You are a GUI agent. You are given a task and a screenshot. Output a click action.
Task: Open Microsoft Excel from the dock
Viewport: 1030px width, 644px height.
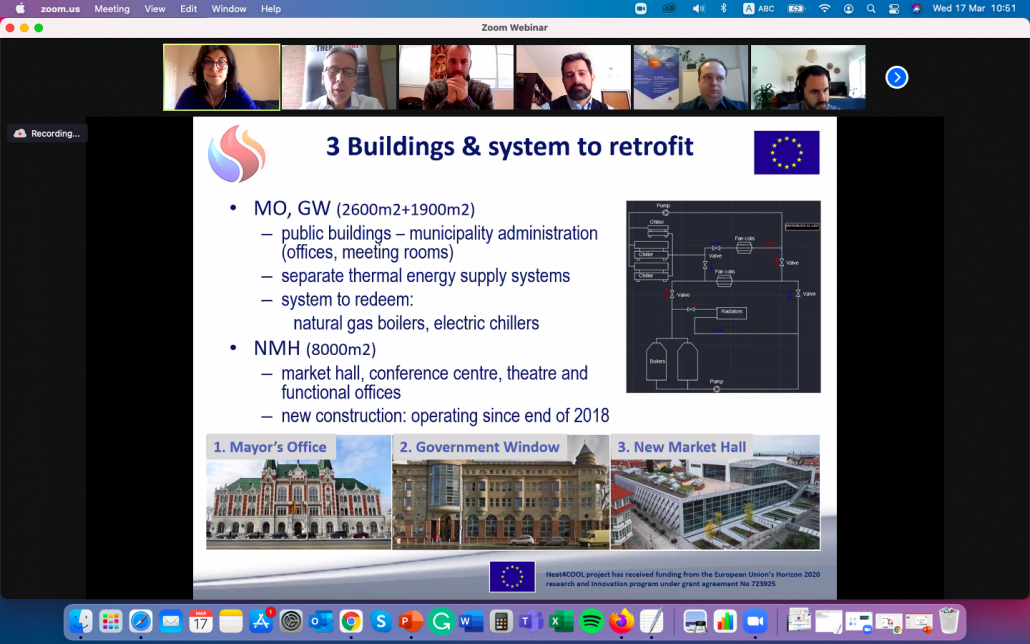tap(561, 621)
